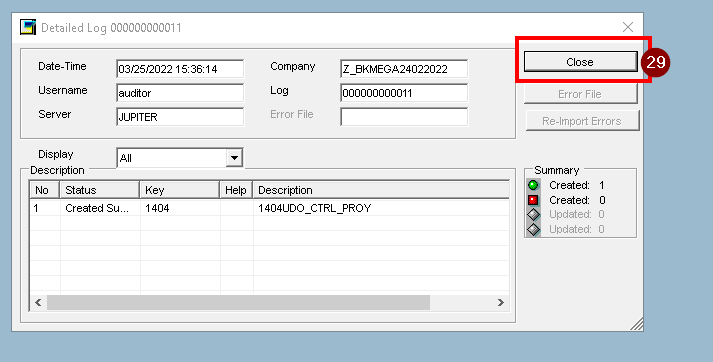This screenshot has width=713, height=362.
Task: Click the Error File button
Action: tap(581, 94)
